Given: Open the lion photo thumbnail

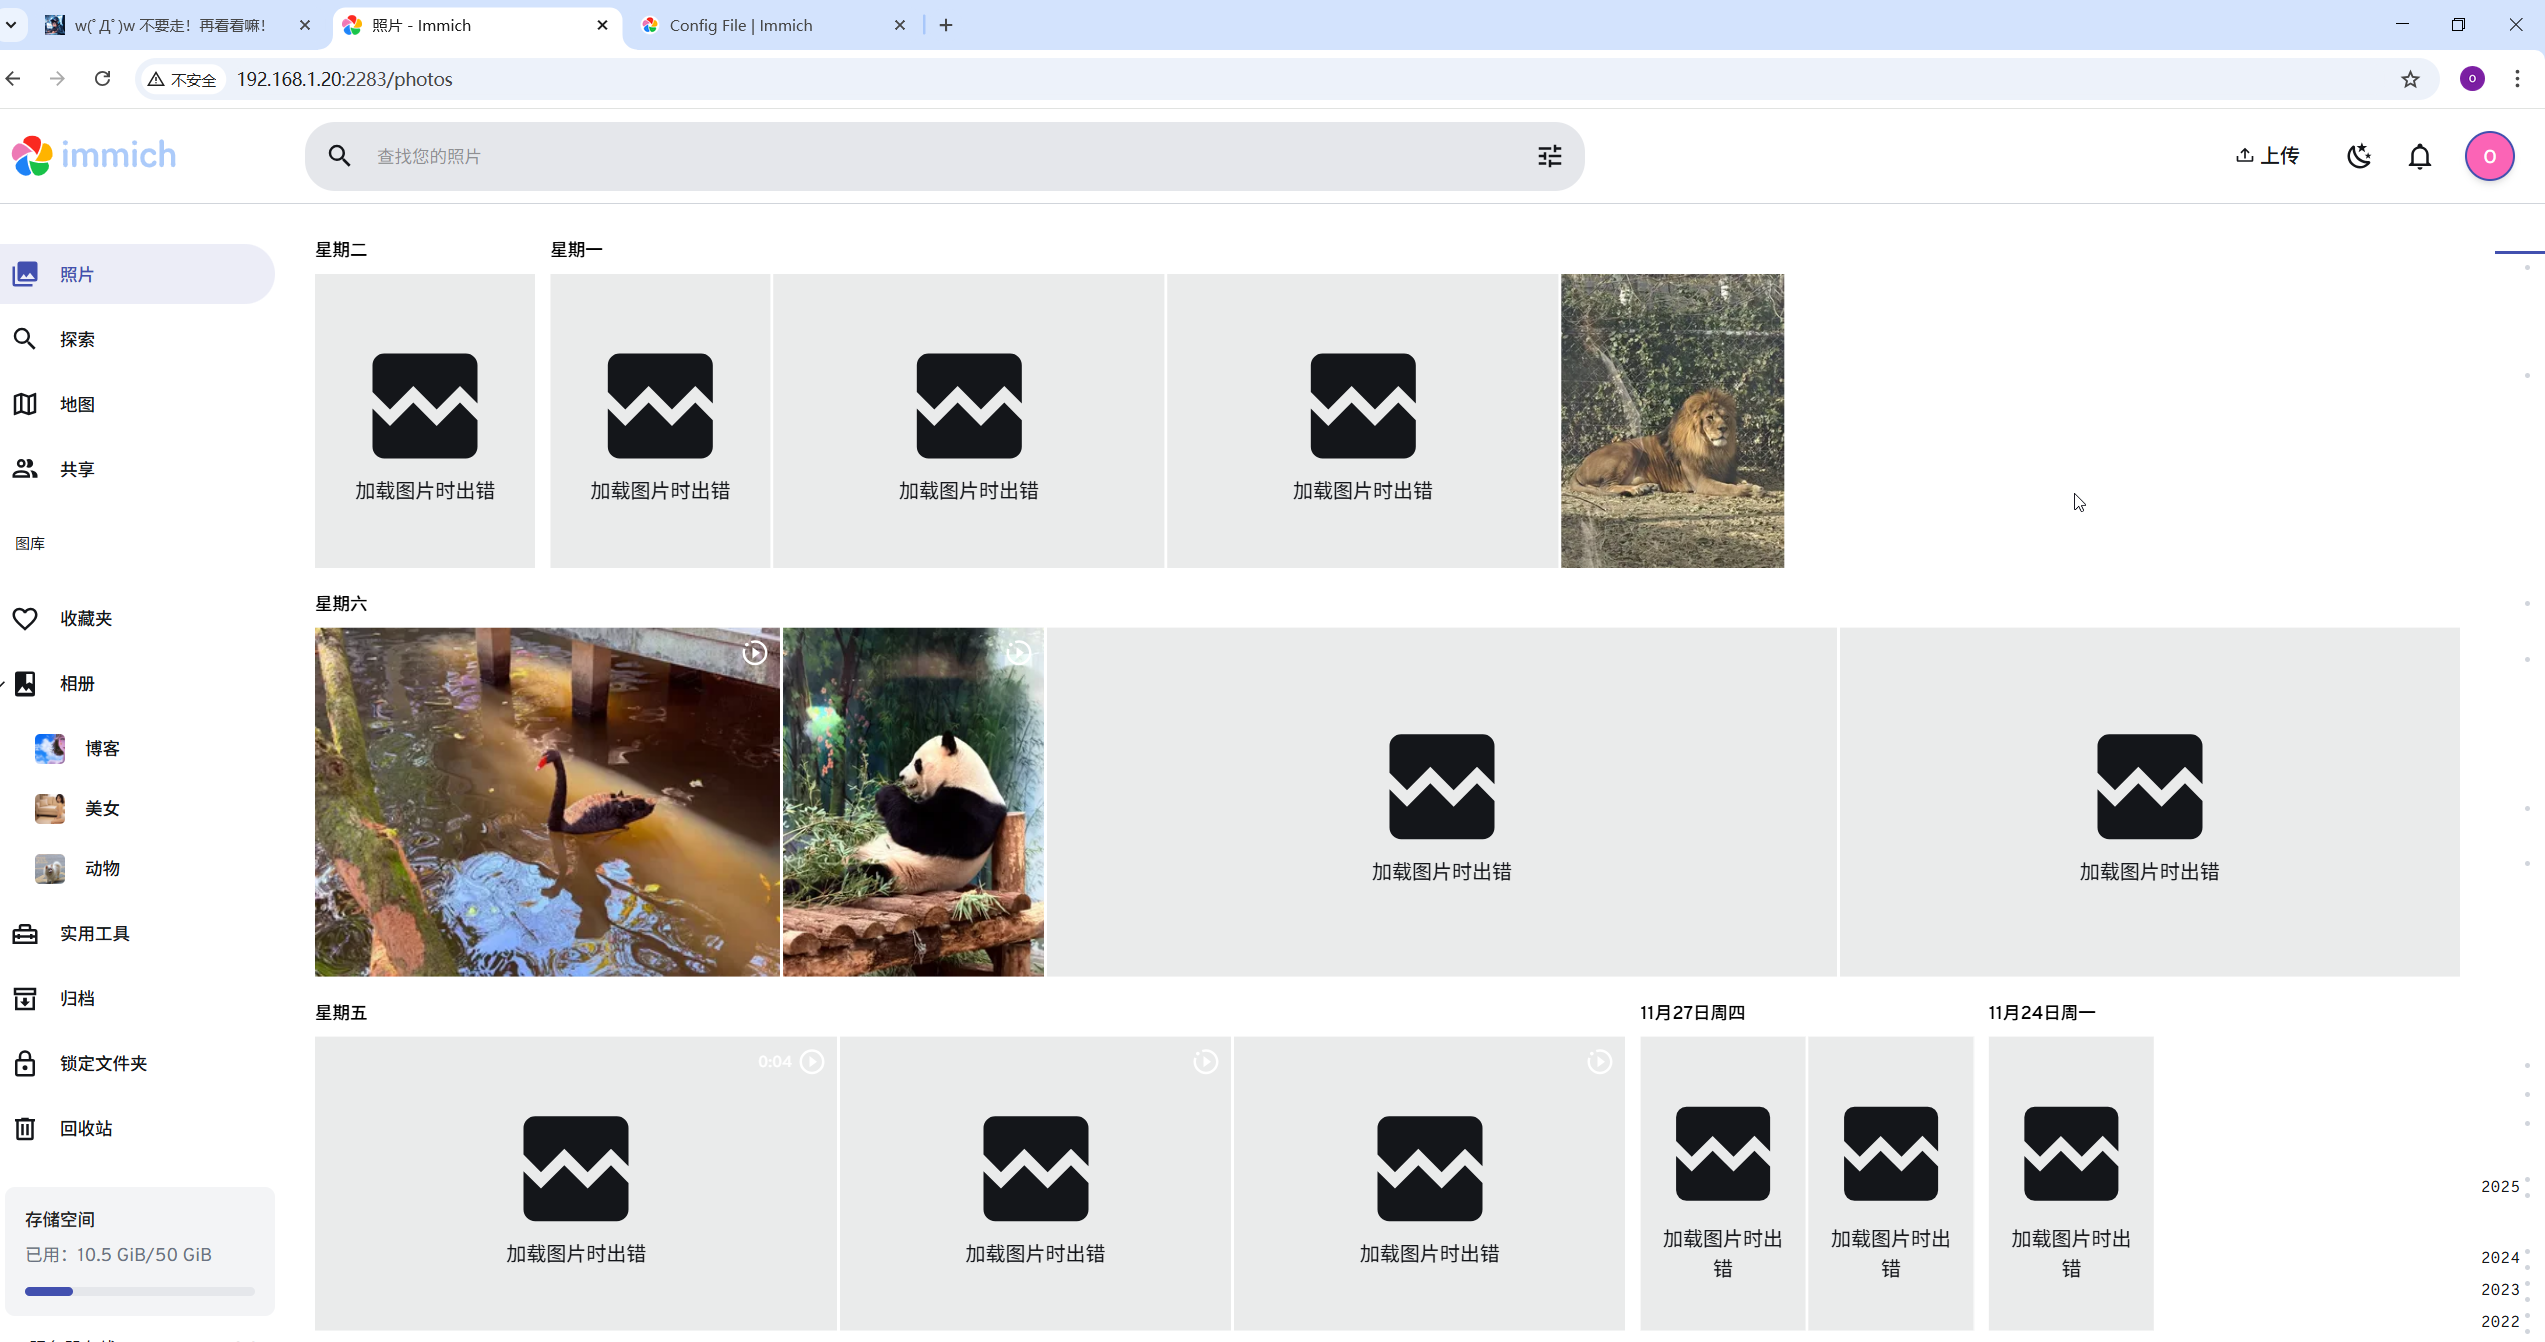Looking at the screenshot, I should pyautogui.click(x=1671, y=420).
